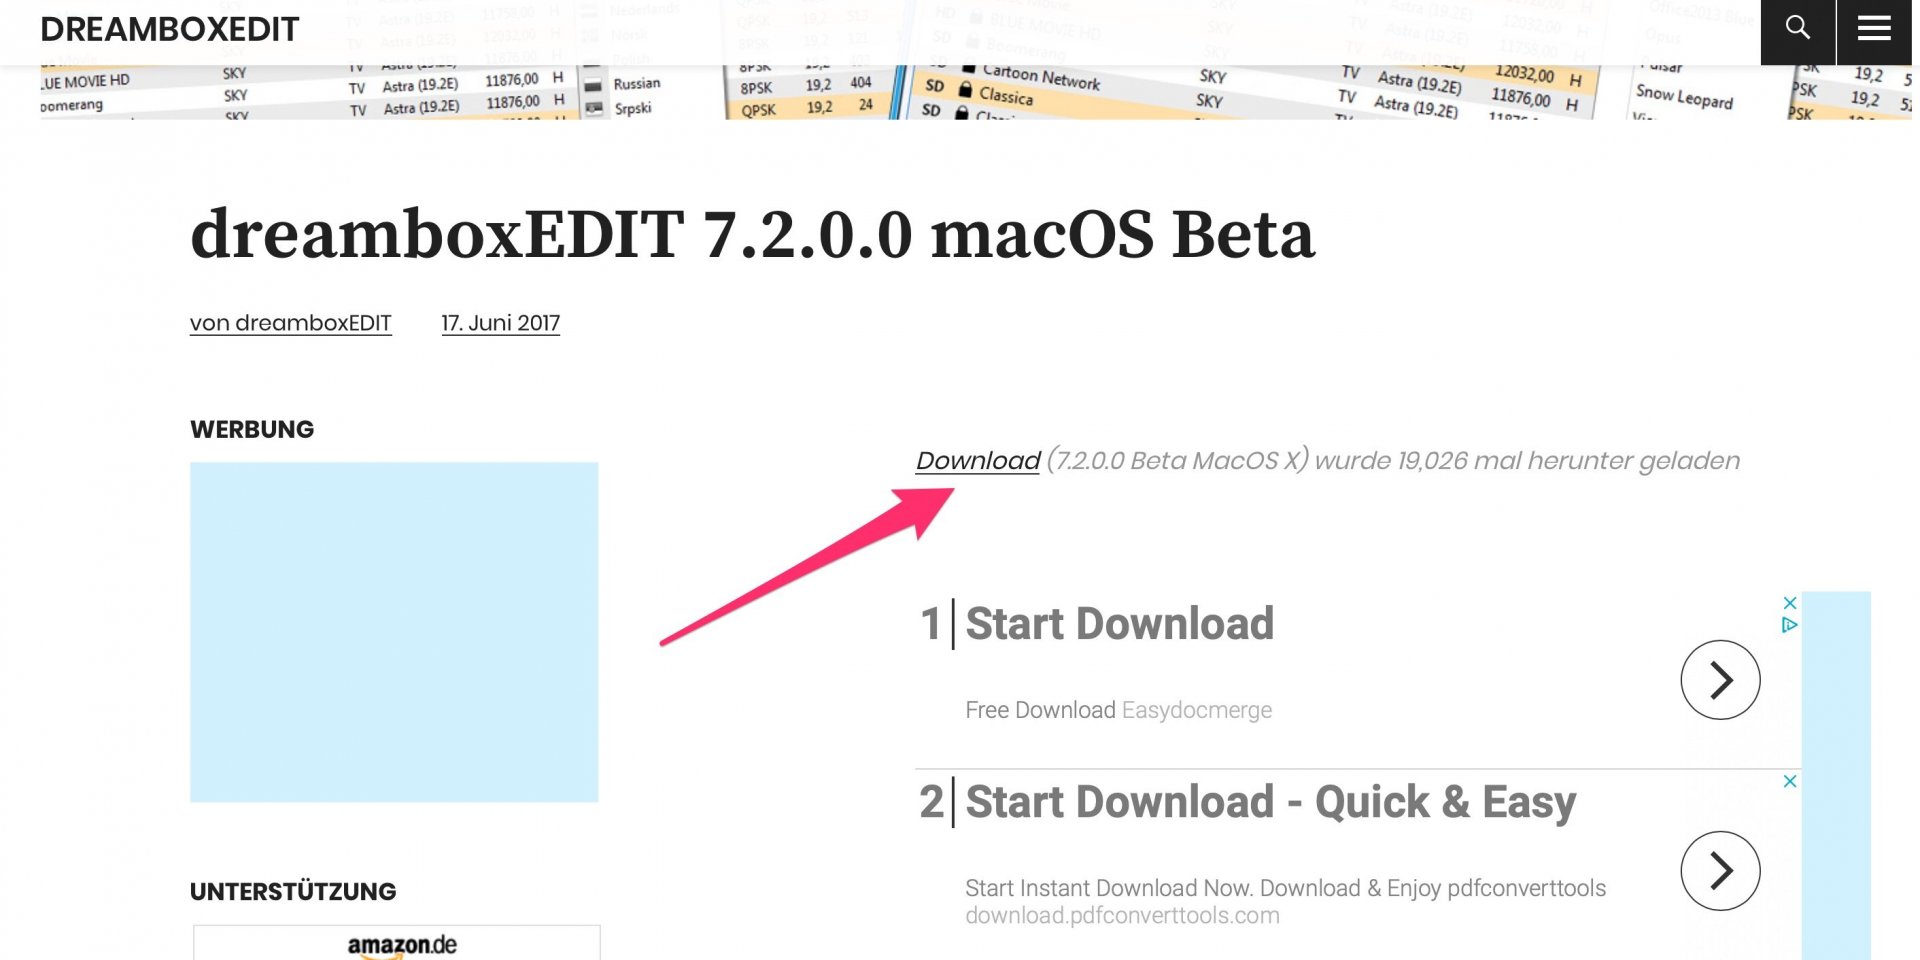Image resolution: width=1920 pixels, height=960 pixels.
Task: Click the DREAMBOXEDIT site title
Action: (x=169, y=30)
